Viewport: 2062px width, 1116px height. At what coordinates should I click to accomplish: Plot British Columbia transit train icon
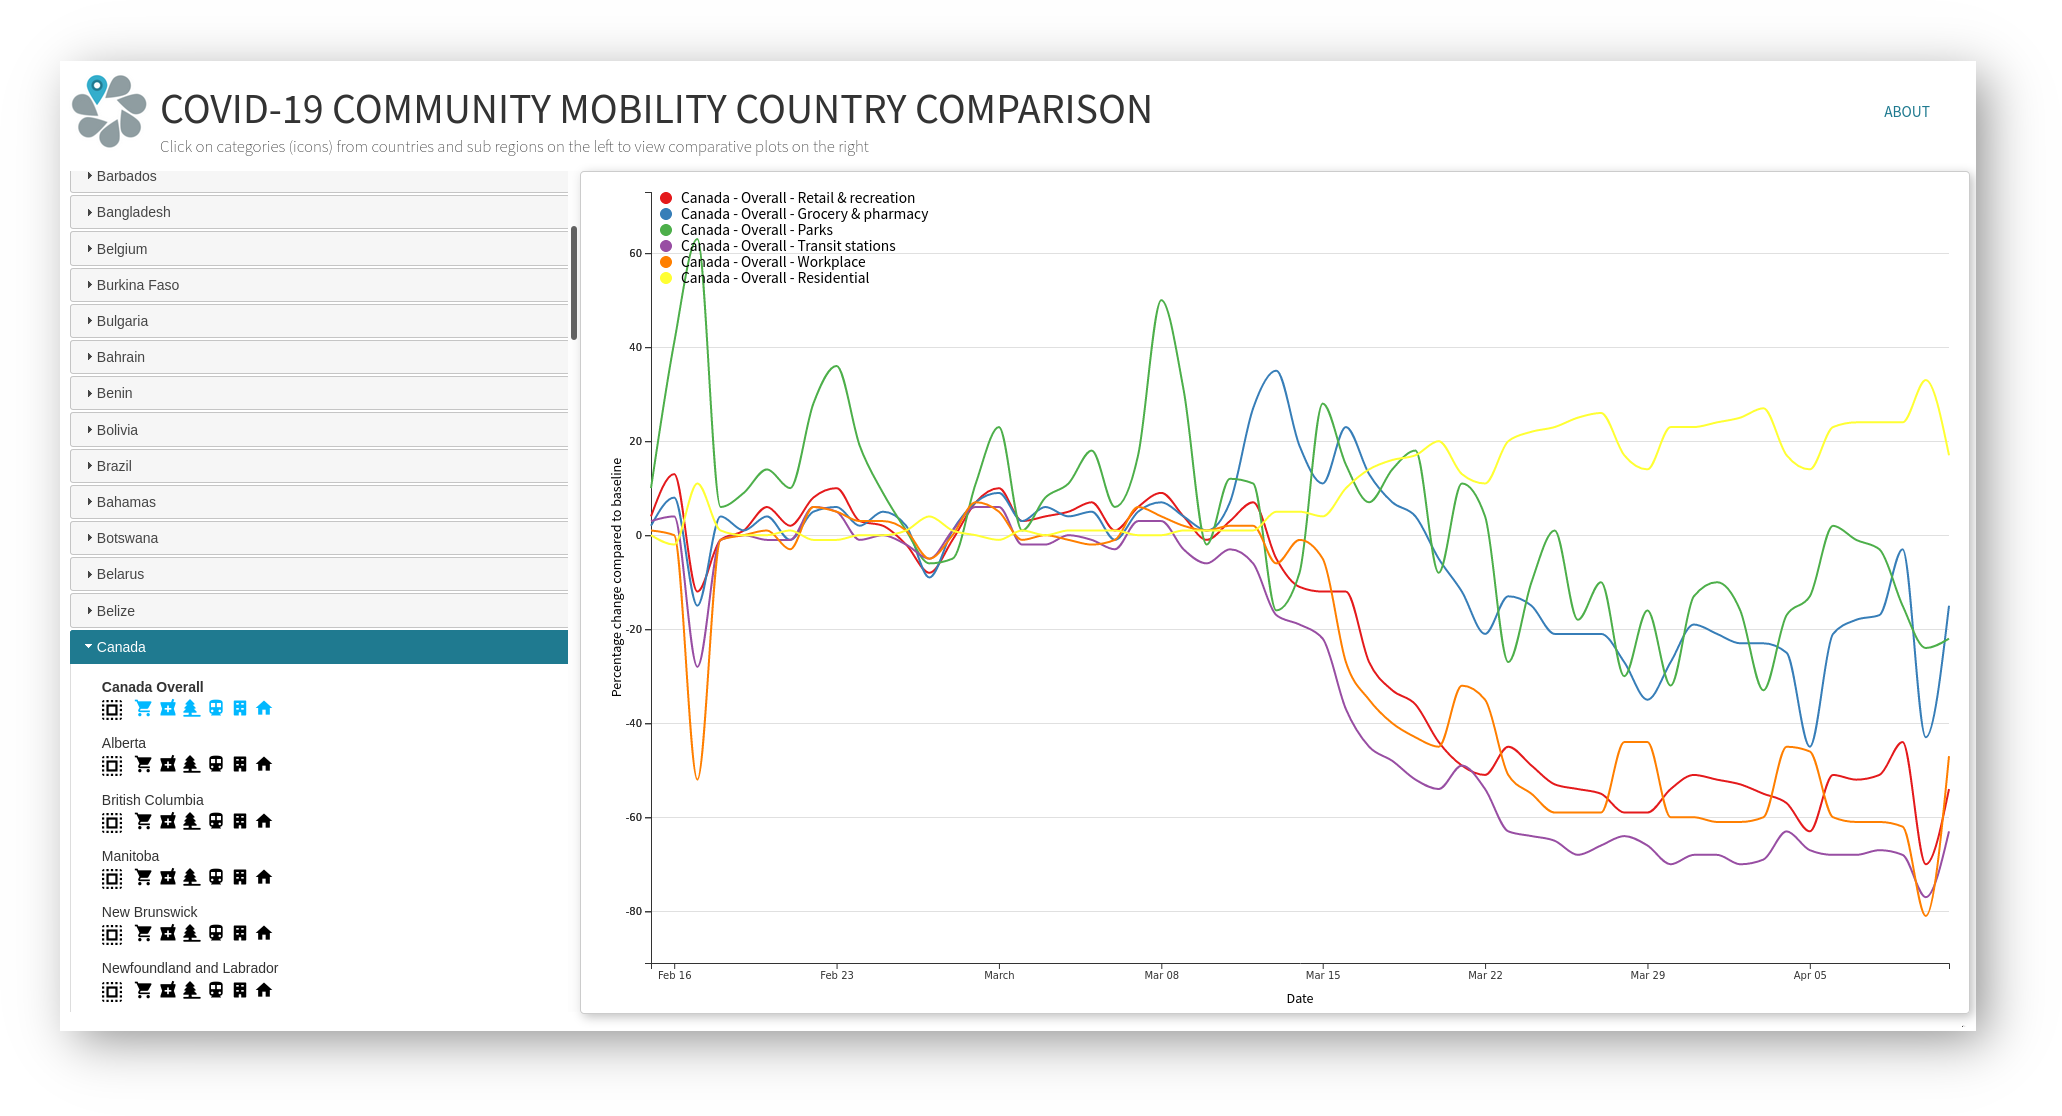click(216, 821)
